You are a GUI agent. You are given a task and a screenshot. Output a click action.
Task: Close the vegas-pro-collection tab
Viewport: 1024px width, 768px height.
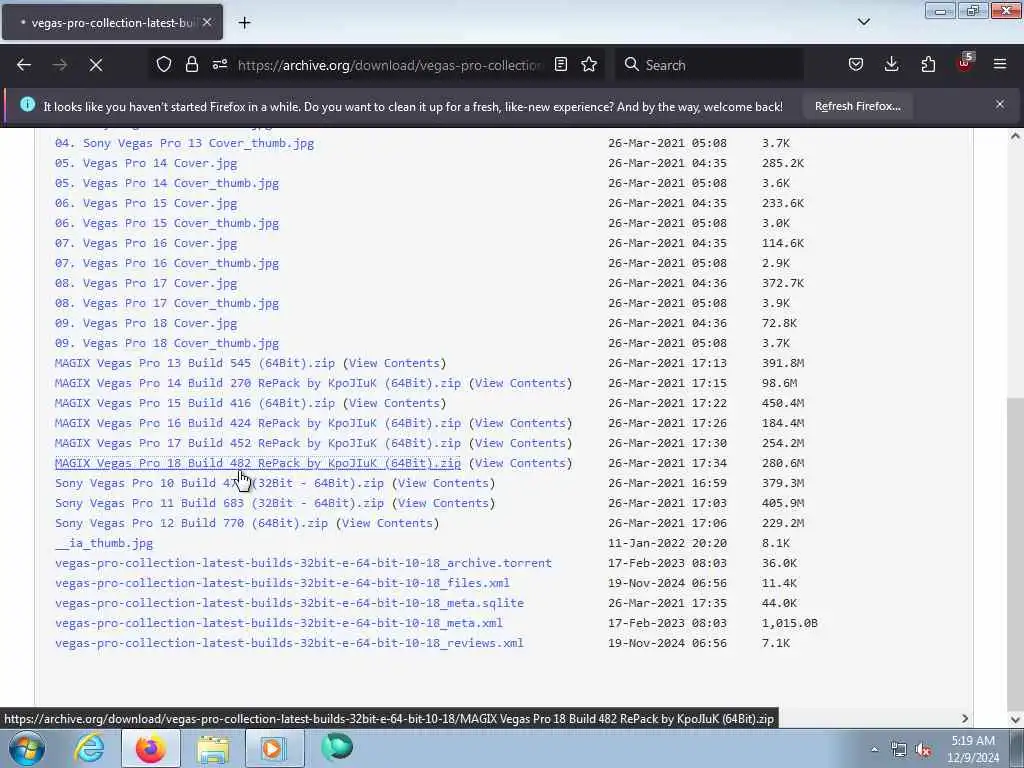pos(207,22)
